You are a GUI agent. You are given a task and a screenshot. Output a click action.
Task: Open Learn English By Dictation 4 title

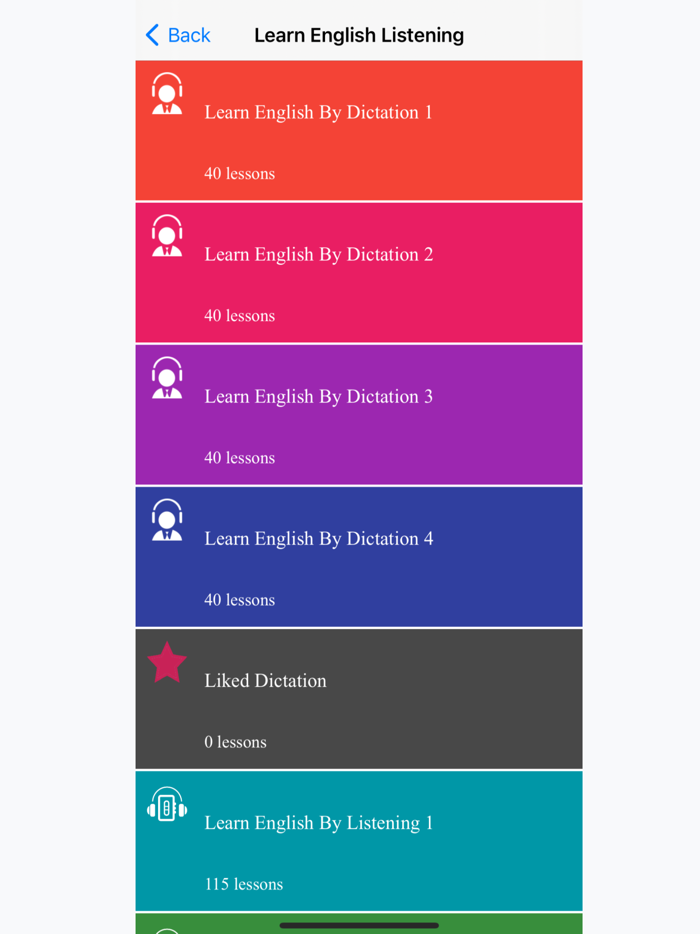(319, 538)
